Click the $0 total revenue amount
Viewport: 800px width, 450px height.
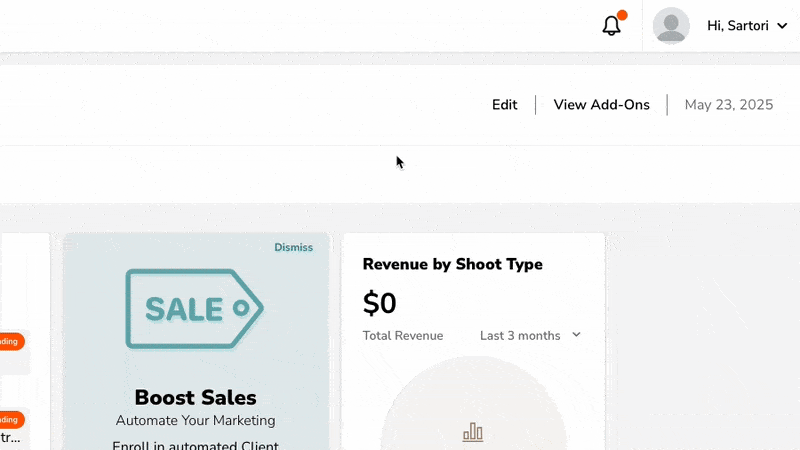point(380,302)
